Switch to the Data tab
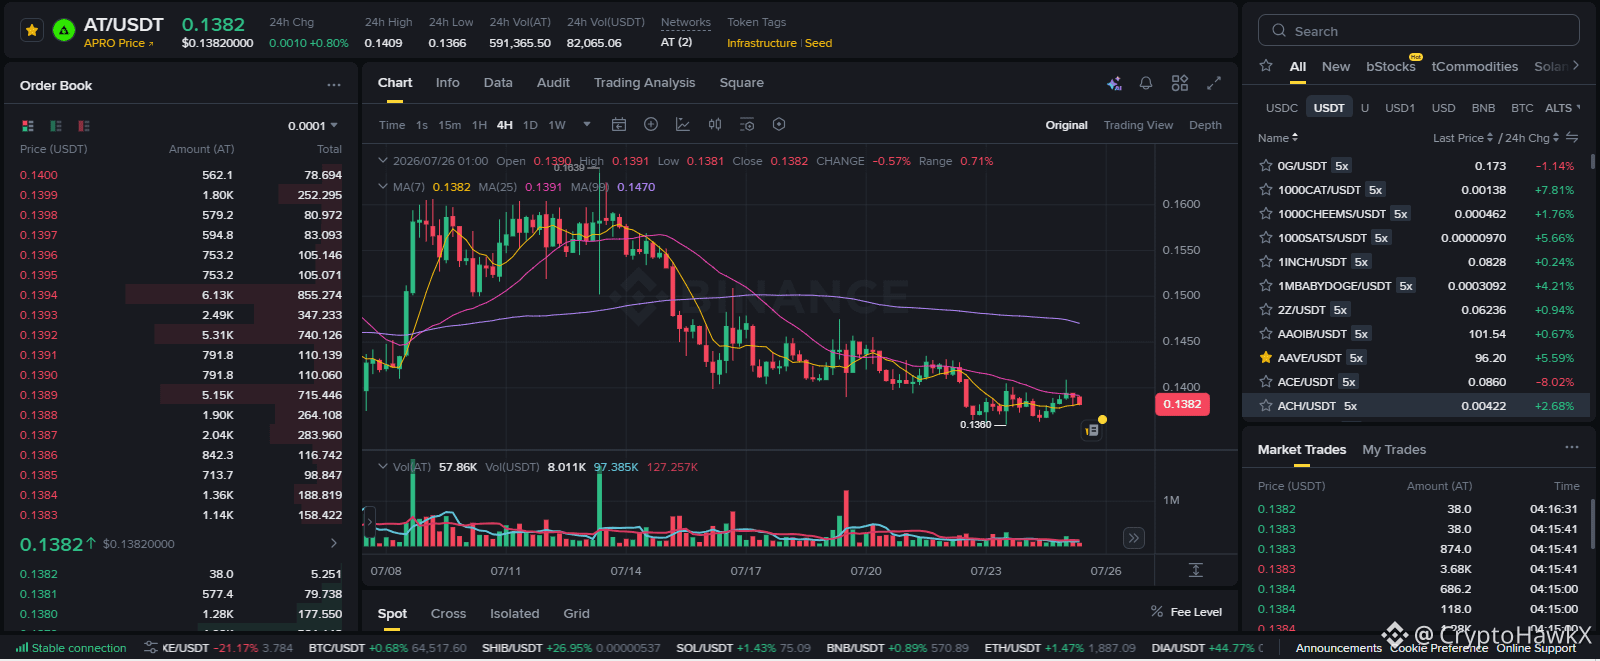The image size is (1600, 661). pyautogui.click(x=498, y=83)
